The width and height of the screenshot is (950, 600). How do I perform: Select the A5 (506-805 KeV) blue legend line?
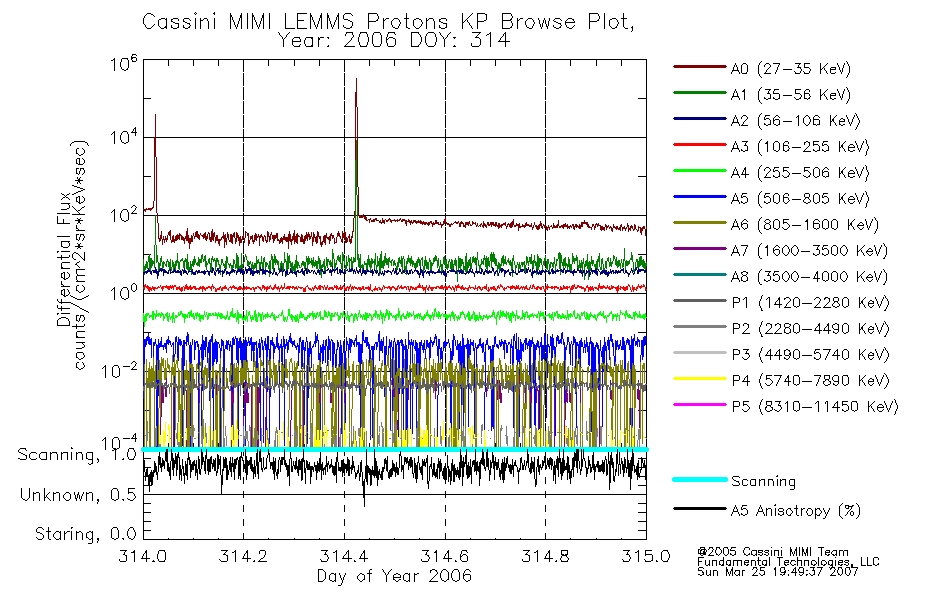pos(700,197)
